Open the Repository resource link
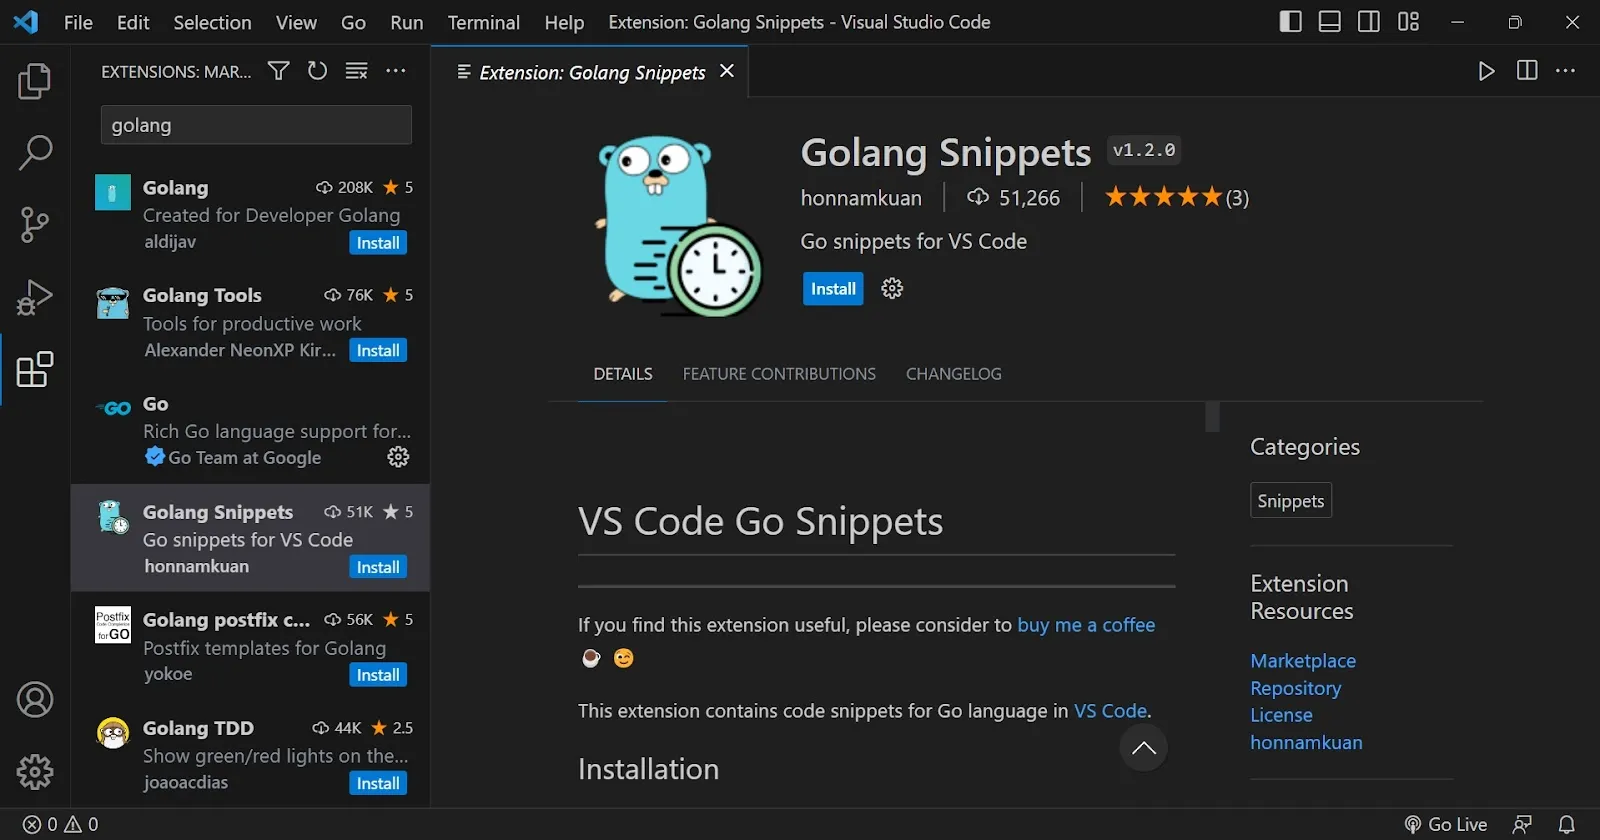Image resolution: width=1600 pixels, height=840 pixels. point(1295,688)
